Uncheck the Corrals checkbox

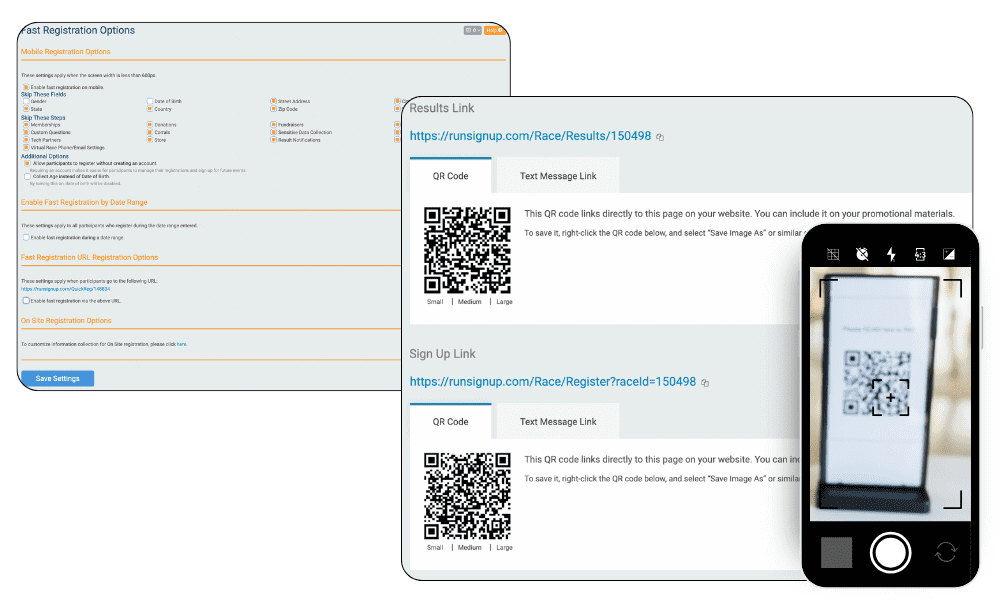tap(150, 132)
